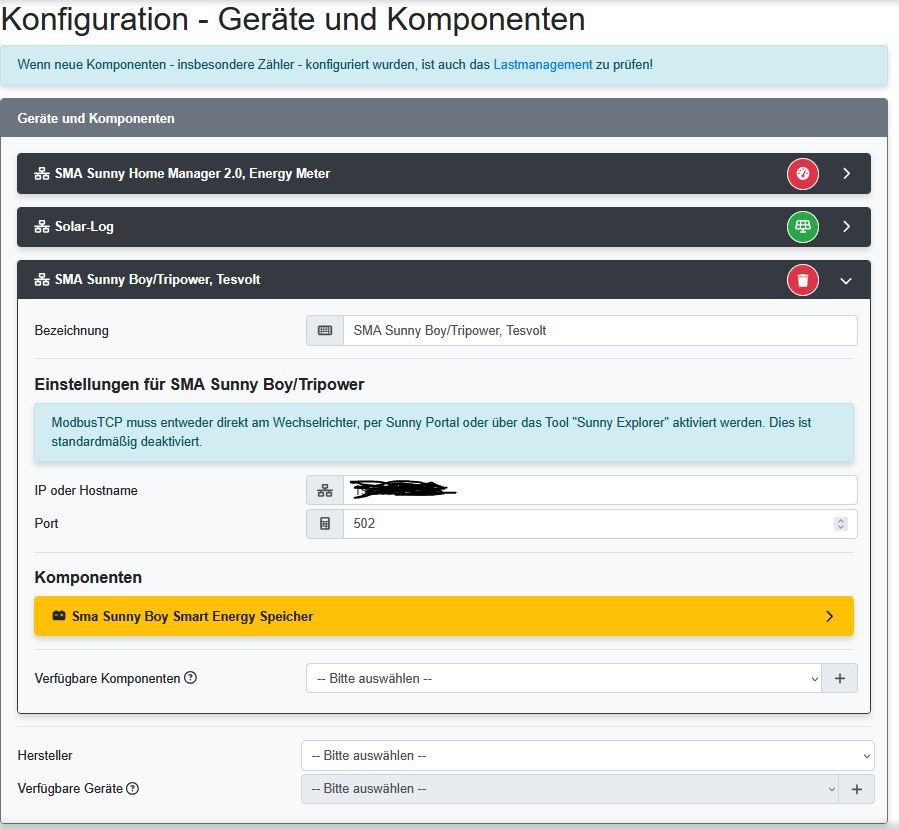899x829 pixels.
Task: Delete the SMA Sunny Boy/Tripower device
Action: click(x=802, y=280)
